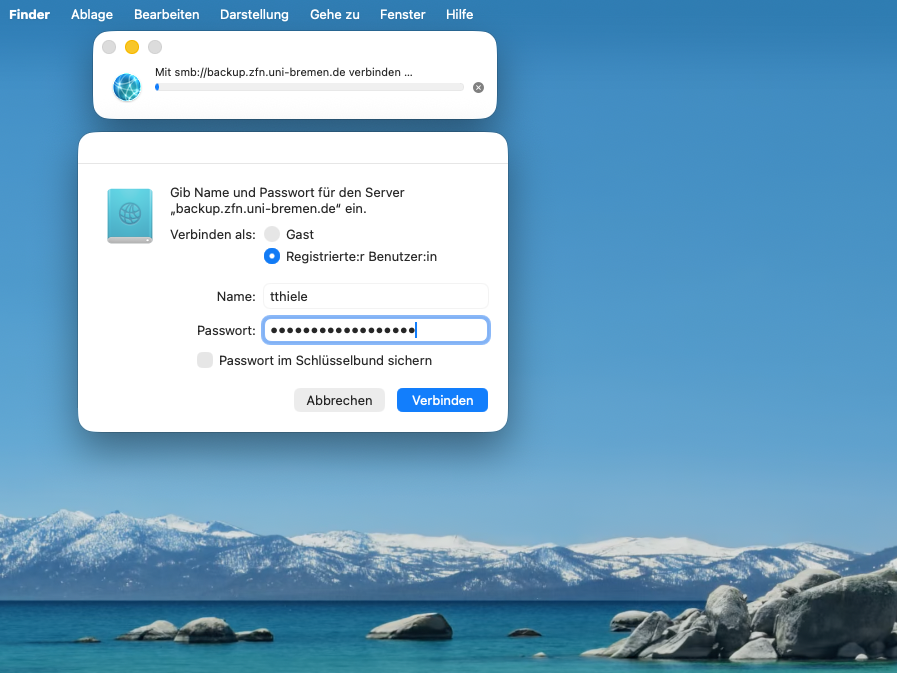Open the Bearbeiten menu
The height and width of the screenshot is (673, 897).
(166, 14)
